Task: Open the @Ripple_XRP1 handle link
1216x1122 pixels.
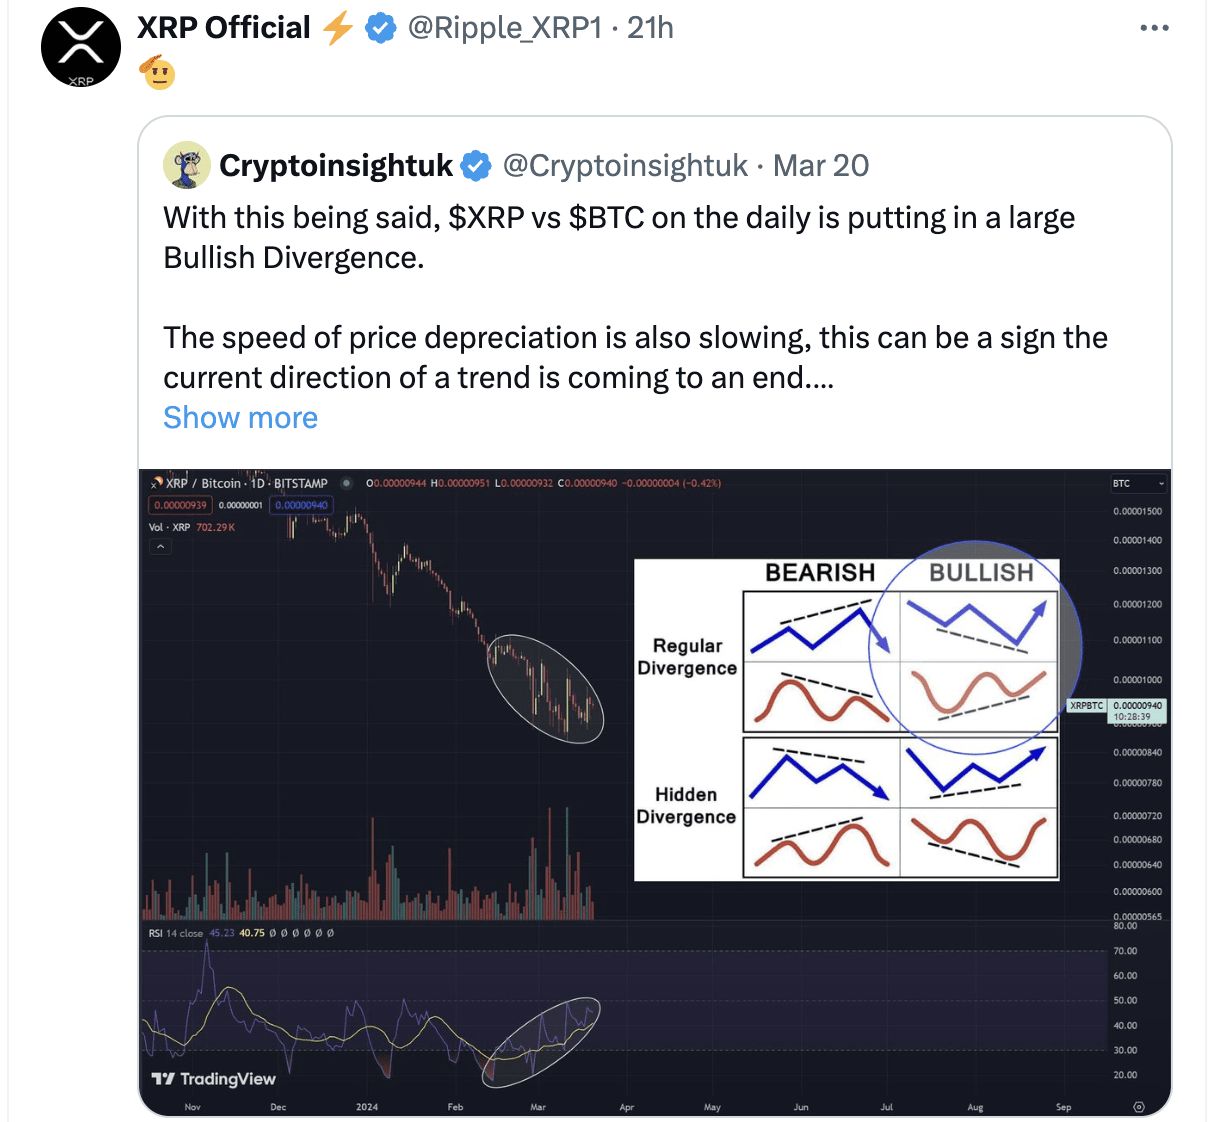Action: tap(505, 28)
